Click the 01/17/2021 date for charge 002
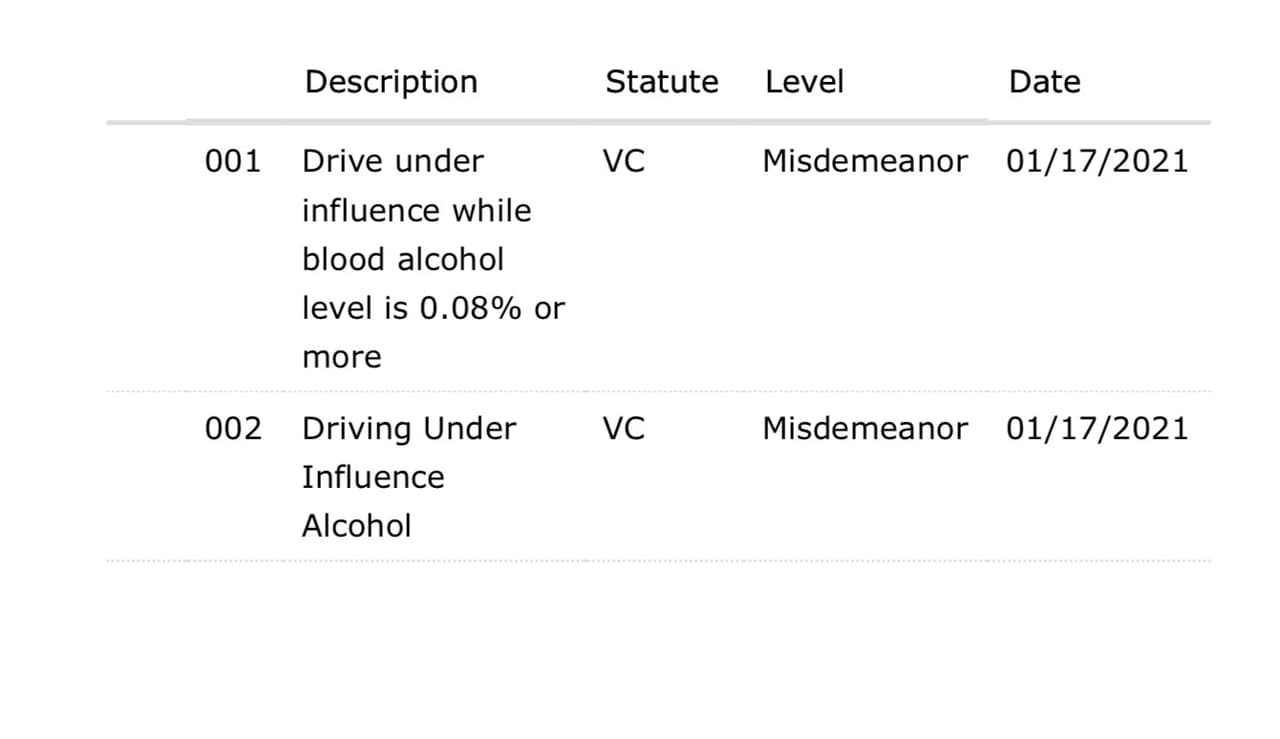This screenshot has width=1280, height=739. [1097, 429]
